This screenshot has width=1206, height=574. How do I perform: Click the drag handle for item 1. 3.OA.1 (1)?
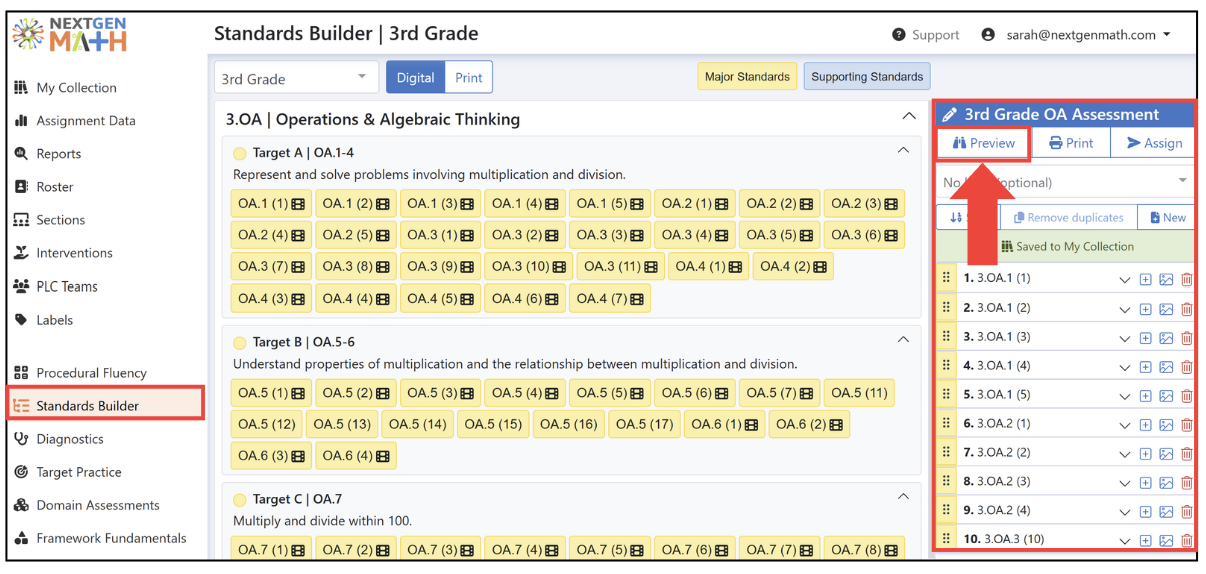click(946, 278)
